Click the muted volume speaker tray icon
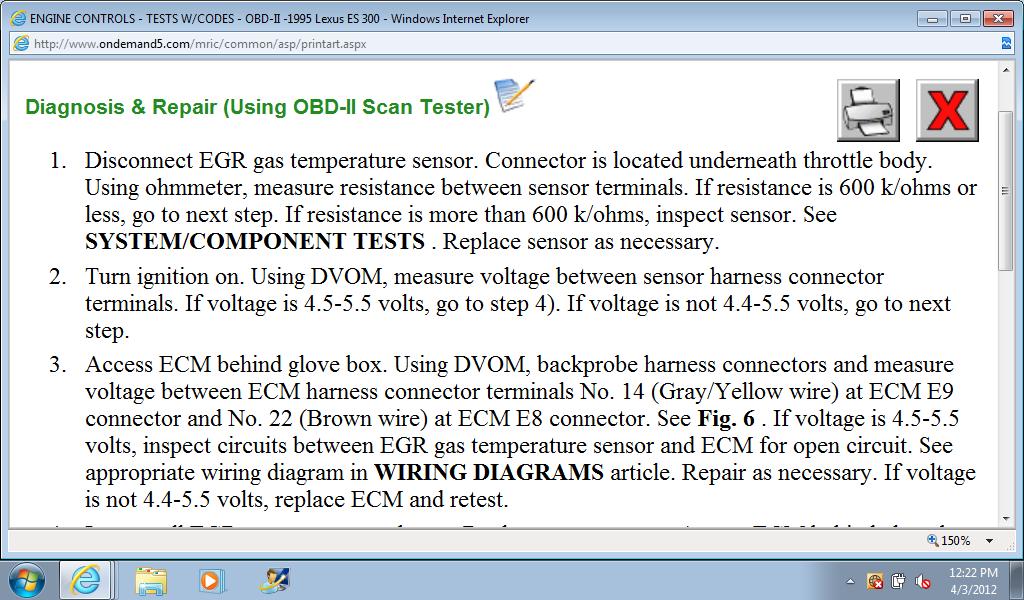This screenshot has width=1024, height=600. pos(922,580)
